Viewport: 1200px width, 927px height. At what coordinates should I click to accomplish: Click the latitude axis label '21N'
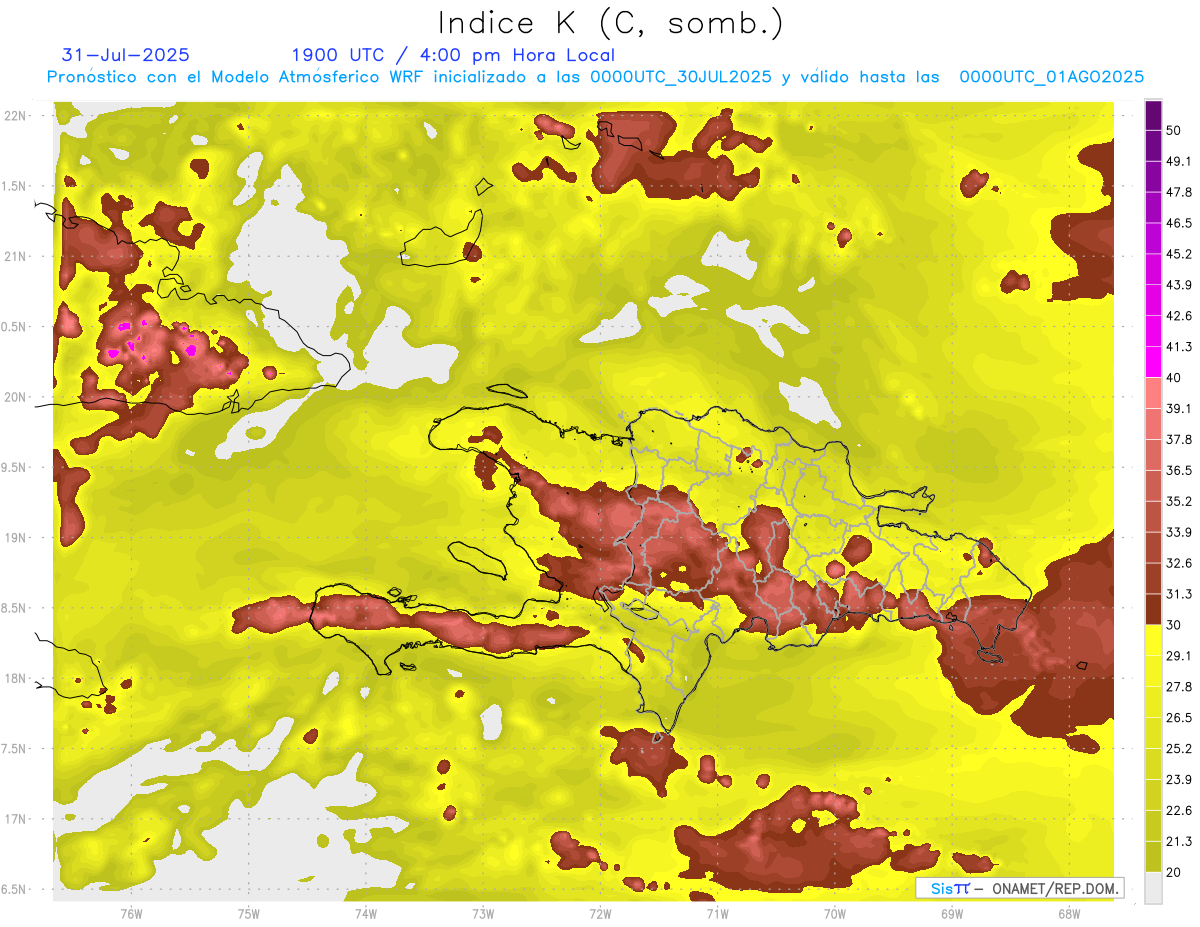[x=17, y=256]
